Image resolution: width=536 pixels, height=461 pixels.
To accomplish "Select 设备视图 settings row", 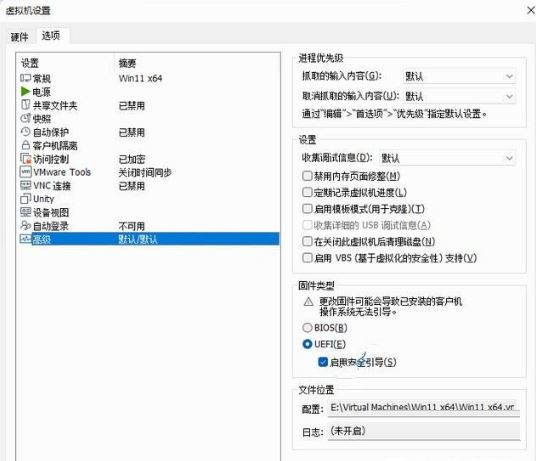I will [x=149, y=212].
